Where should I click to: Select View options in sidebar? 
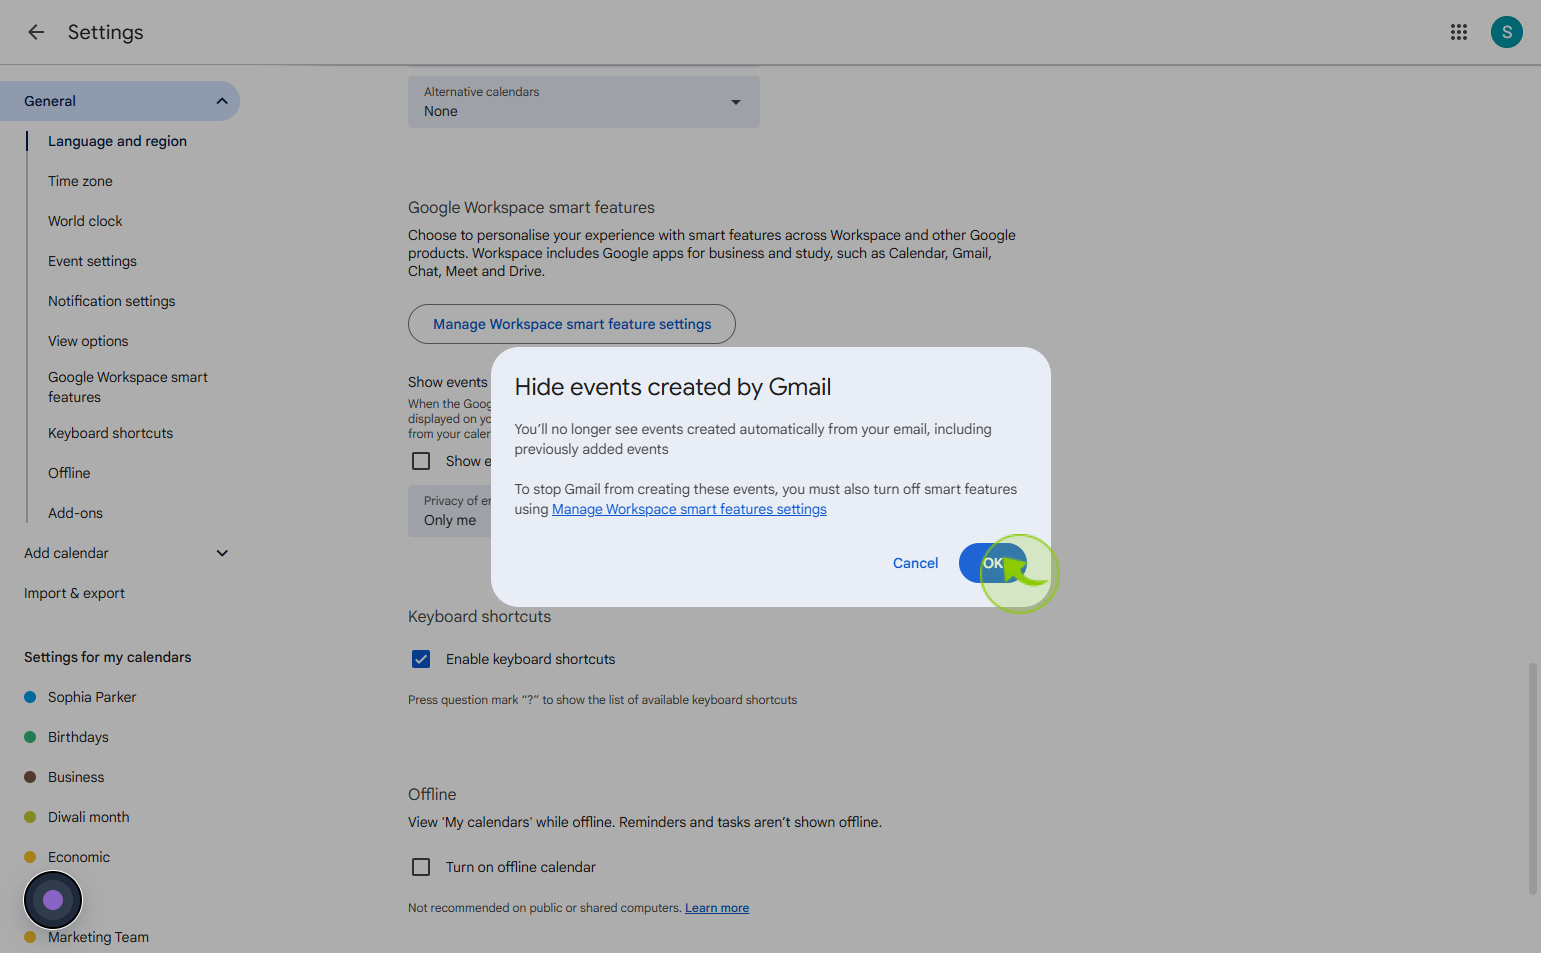coord(88,341)
